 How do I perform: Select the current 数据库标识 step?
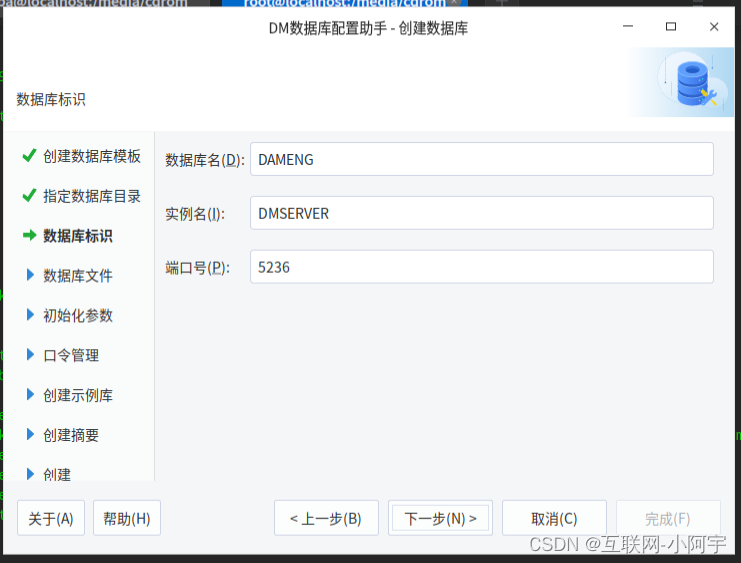(x=78, y=235)
